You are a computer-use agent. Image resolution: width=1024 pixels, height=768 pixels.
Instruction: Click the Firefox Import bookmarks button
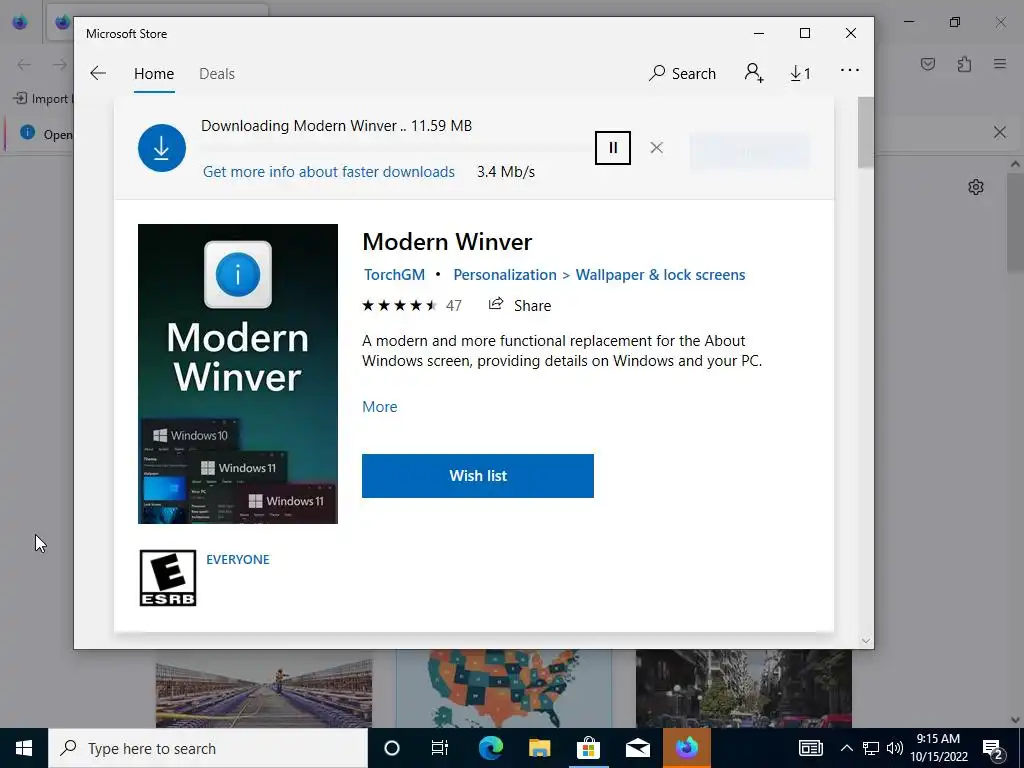click(42, 99)
